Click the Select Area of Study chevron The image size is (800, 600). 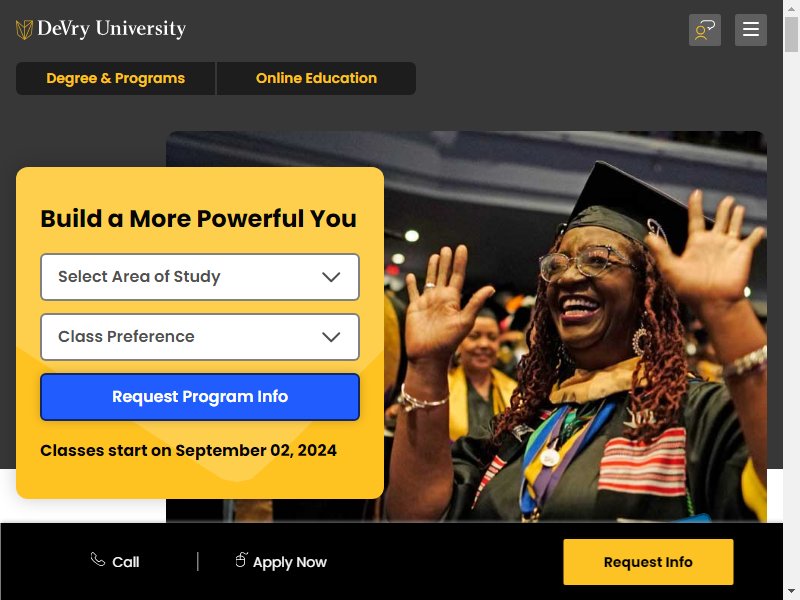tap(331, 277)
